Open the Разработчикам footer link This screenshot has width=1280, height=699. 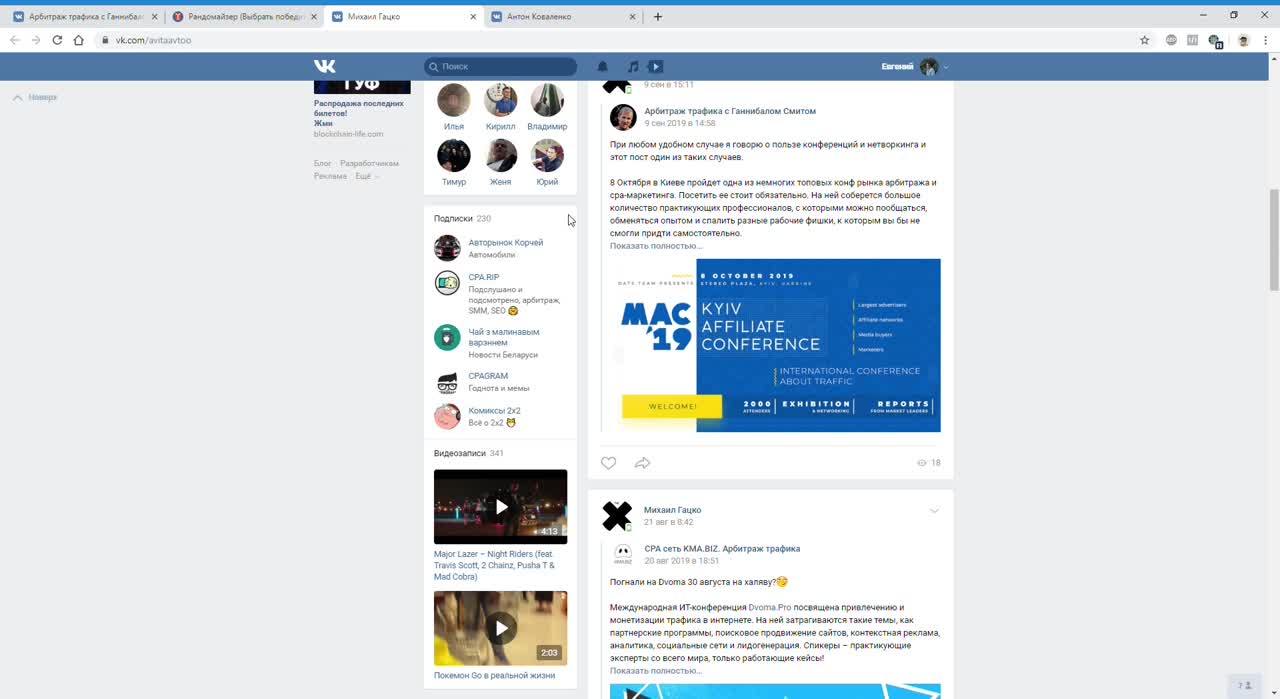click(369, 163)
